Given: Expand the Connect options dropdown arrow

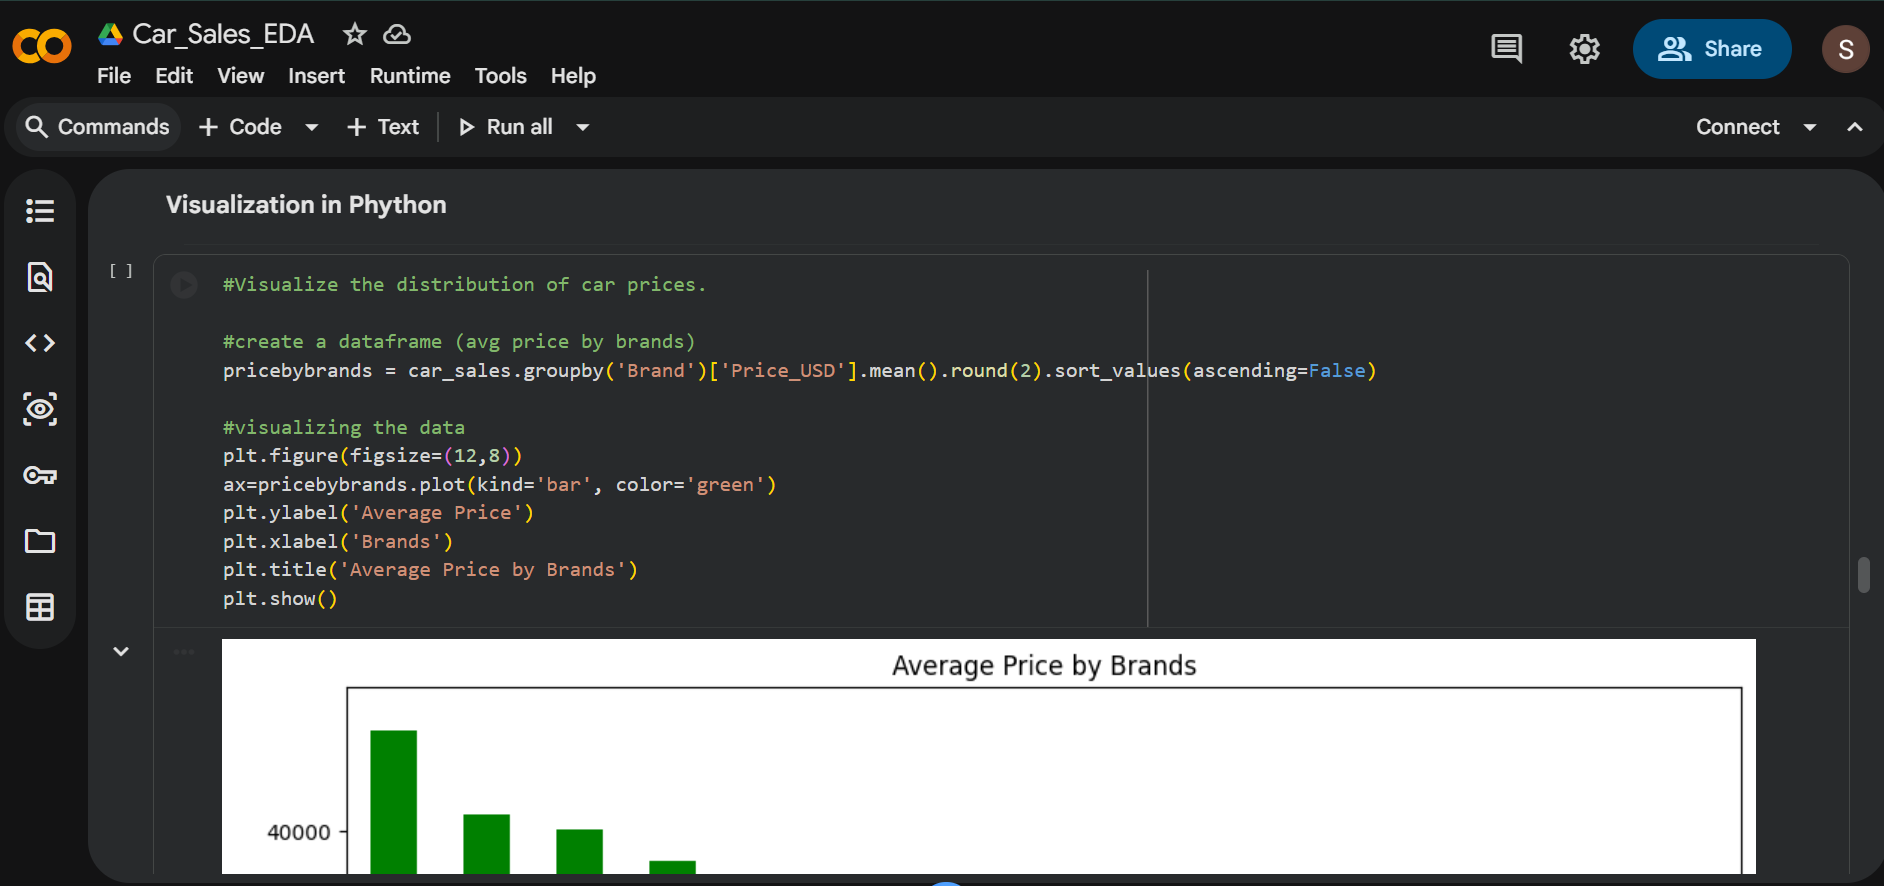Looking at the screenshot, I should (x=1809, y=127).
